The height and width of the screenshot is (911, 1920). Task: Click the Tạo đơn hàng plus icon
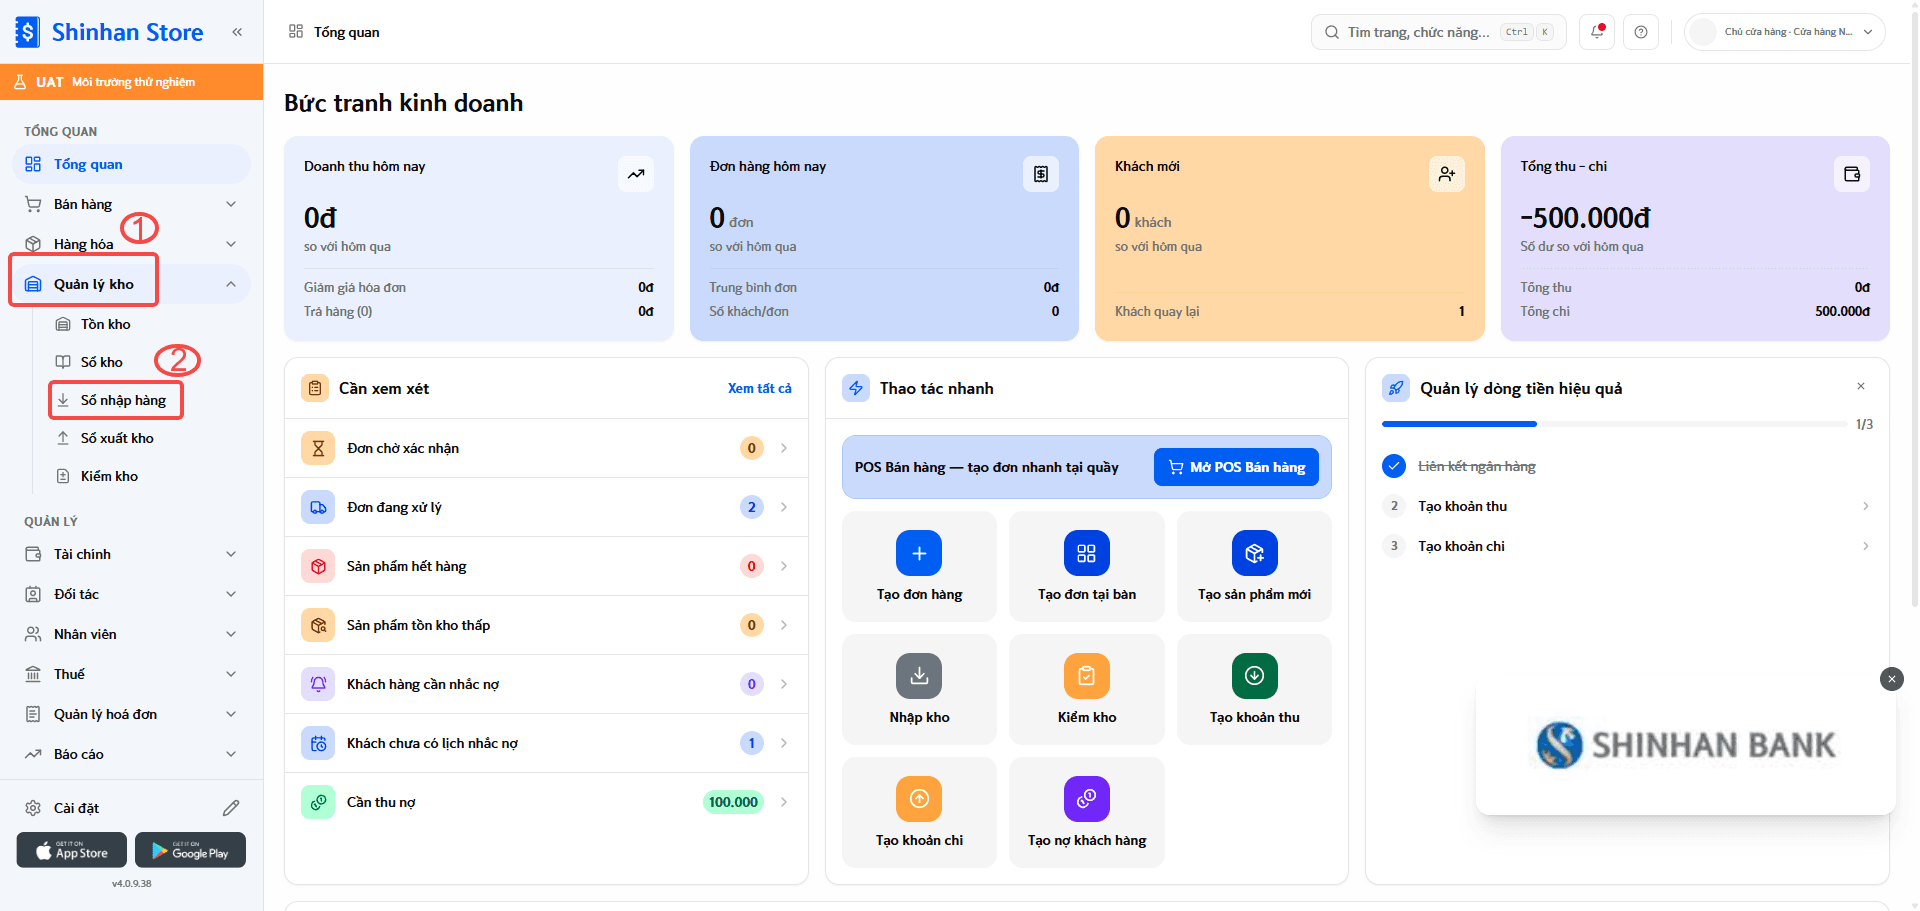coord(919,553)
